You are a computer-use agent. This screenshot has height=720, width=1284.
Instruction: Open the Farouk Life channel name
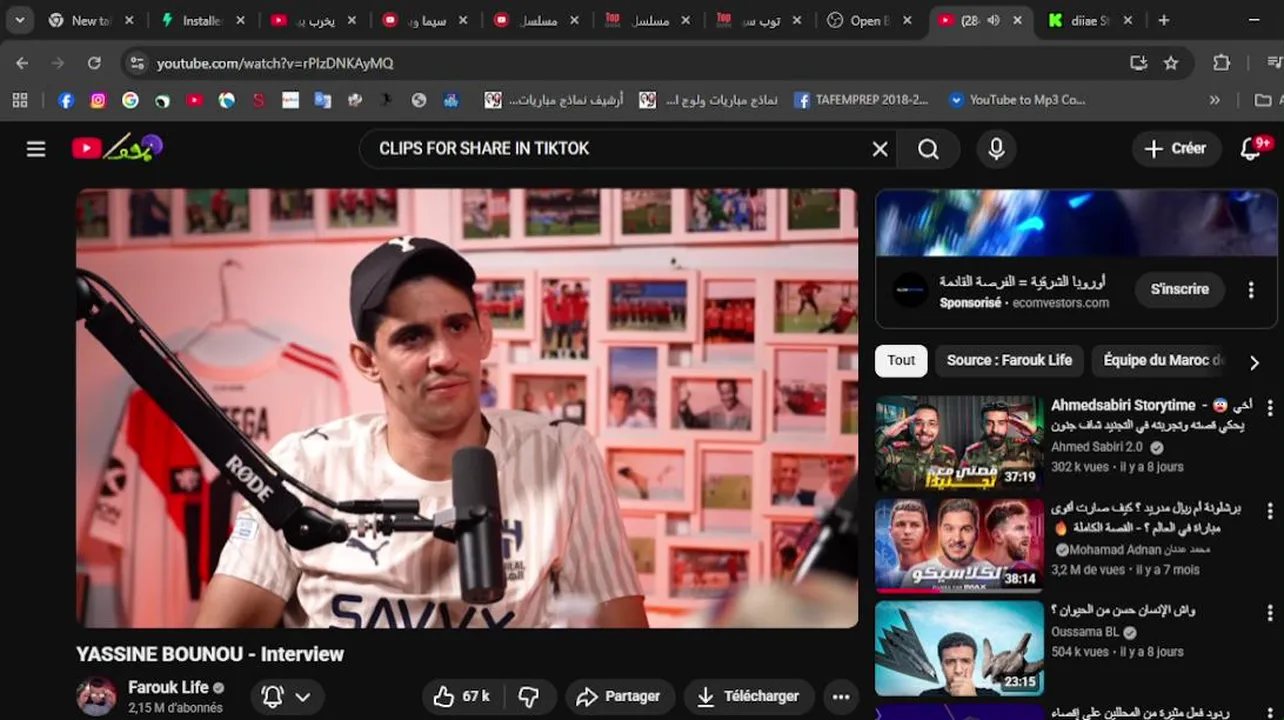pyautogui.click(x=168, y=688)
